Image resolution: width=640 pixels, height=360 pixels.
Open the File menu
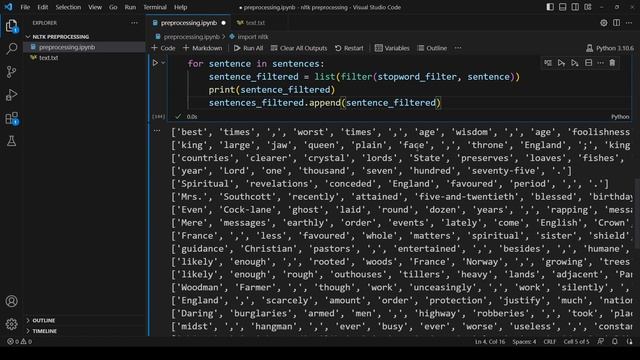point(25,7)
